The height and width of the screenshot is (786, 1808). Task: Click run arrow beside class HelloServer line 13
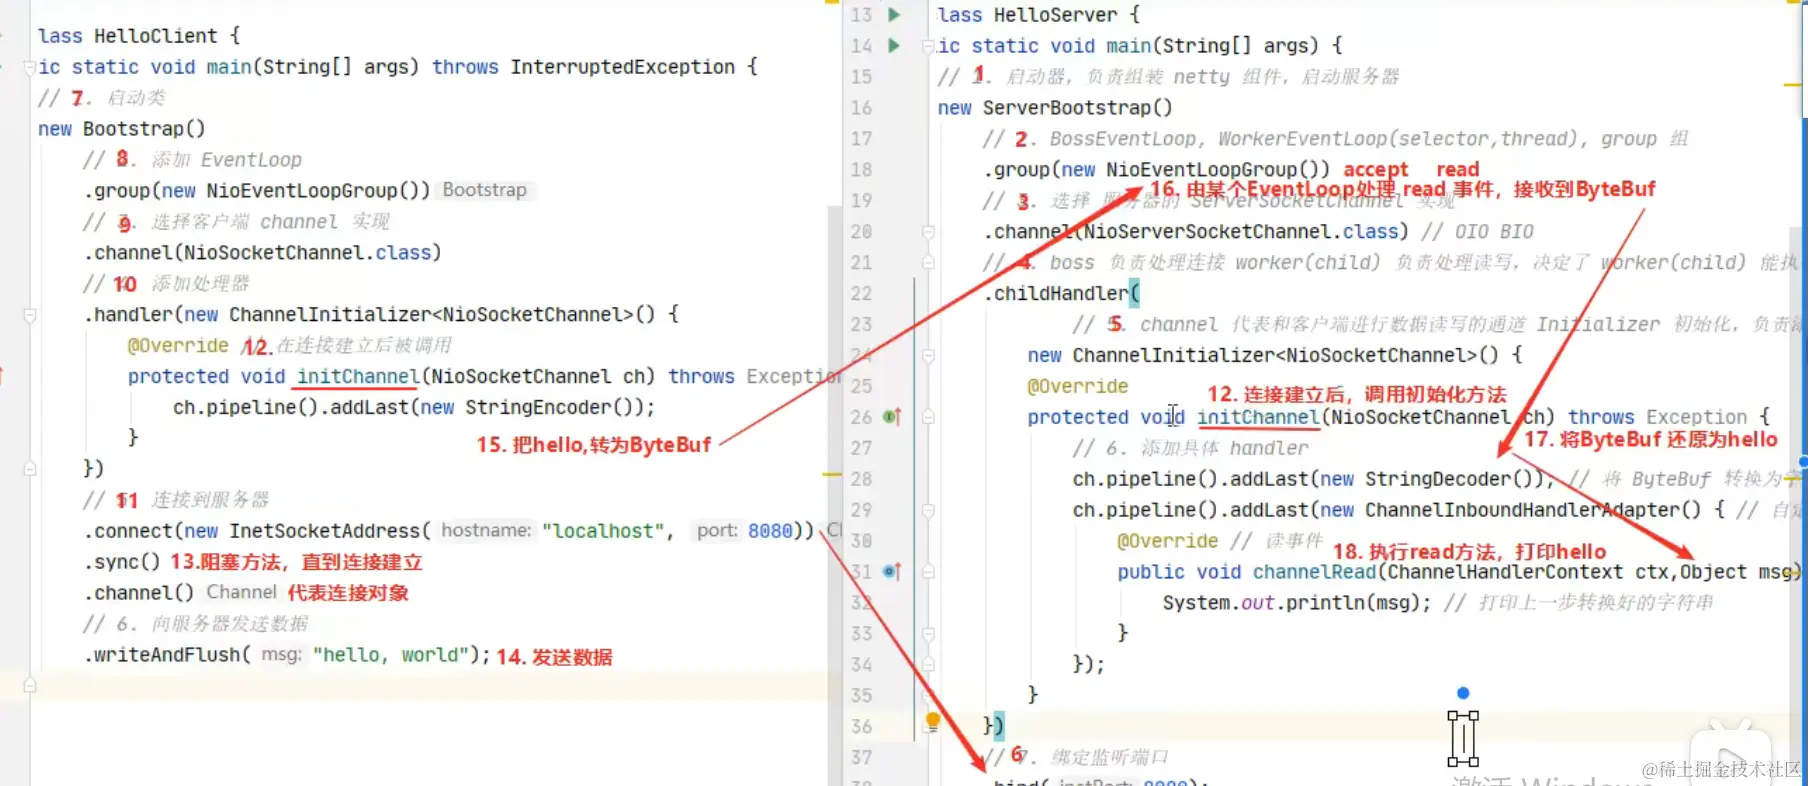coord(895,15)
